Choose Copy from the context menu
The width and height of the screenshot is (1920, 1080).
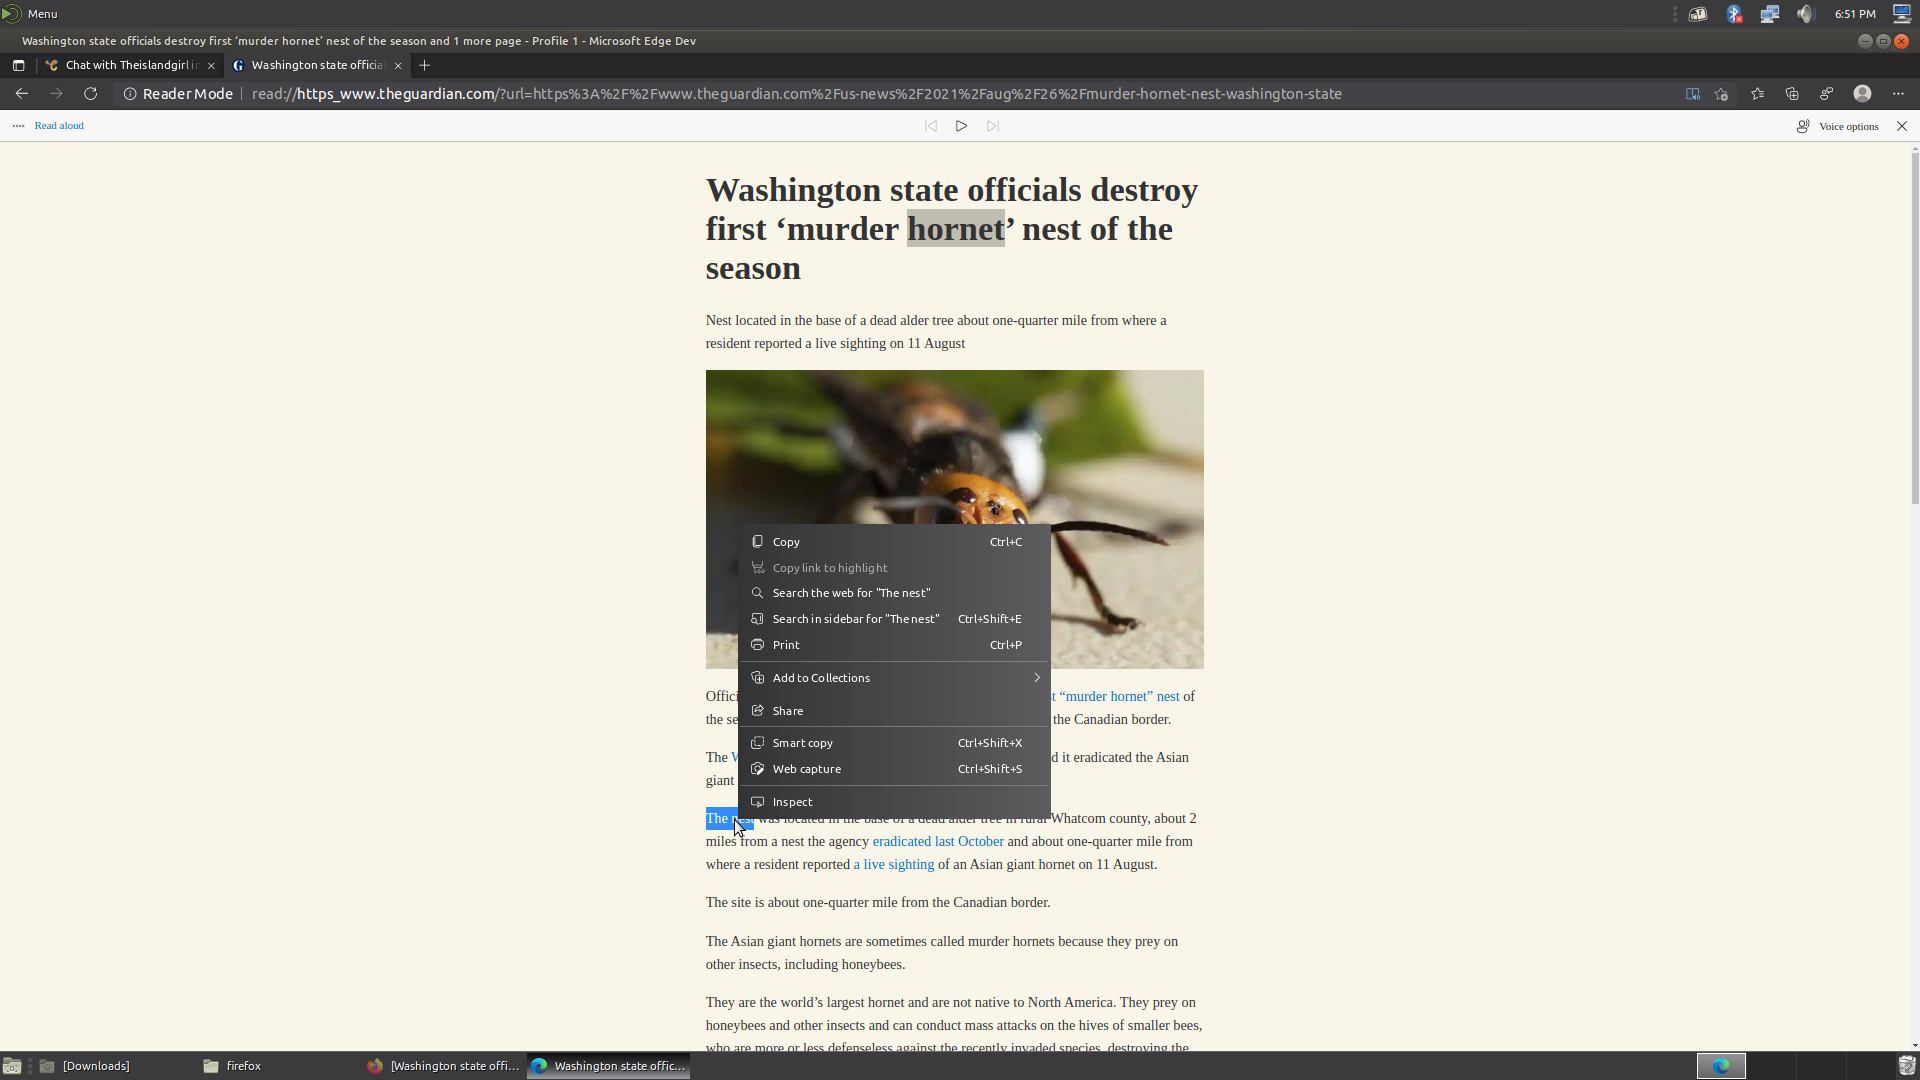coord(894,542)
